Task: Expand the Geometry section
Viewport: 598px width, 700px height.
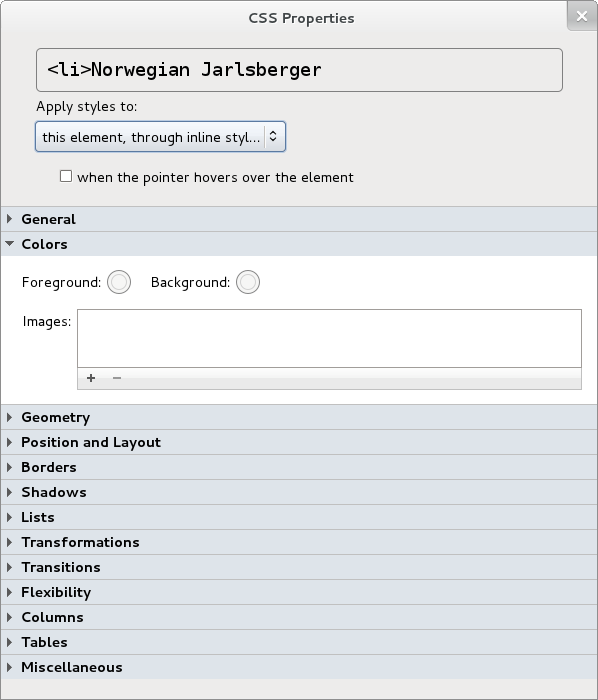Action: [299, 417]
